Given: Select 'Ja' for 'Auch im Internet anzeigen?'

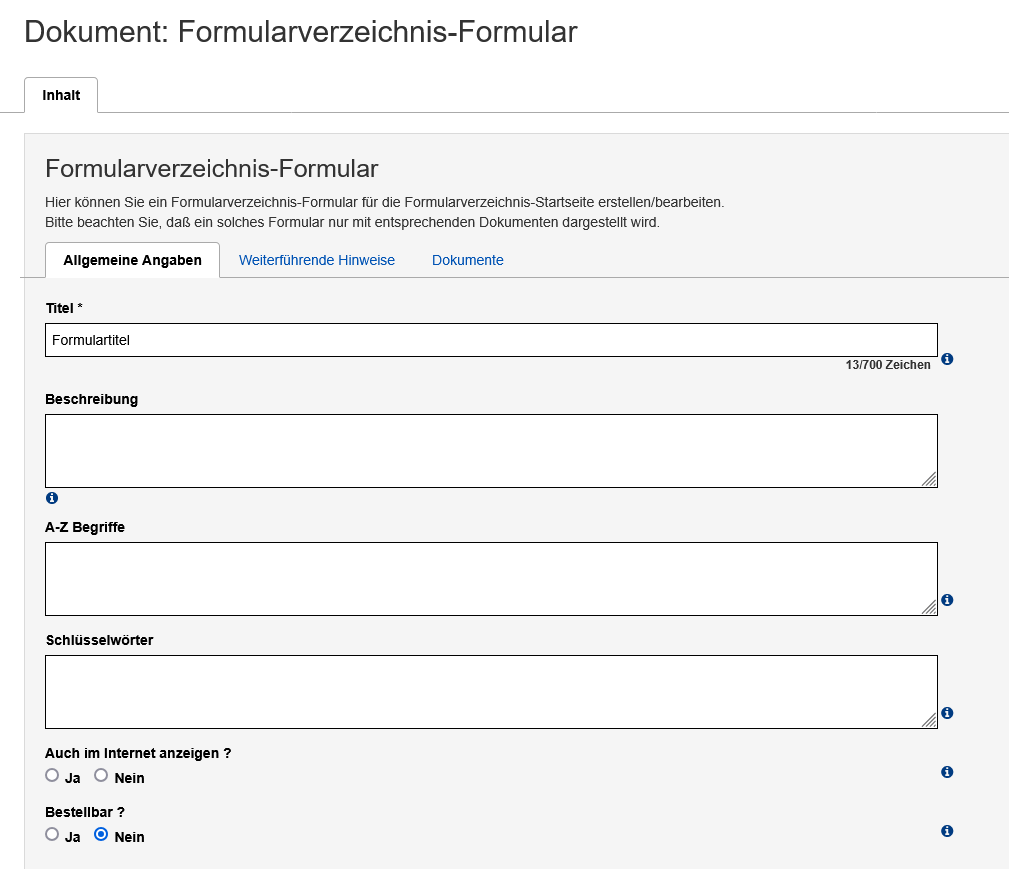Looking at the screenshot, I should (x=51, y=775).
